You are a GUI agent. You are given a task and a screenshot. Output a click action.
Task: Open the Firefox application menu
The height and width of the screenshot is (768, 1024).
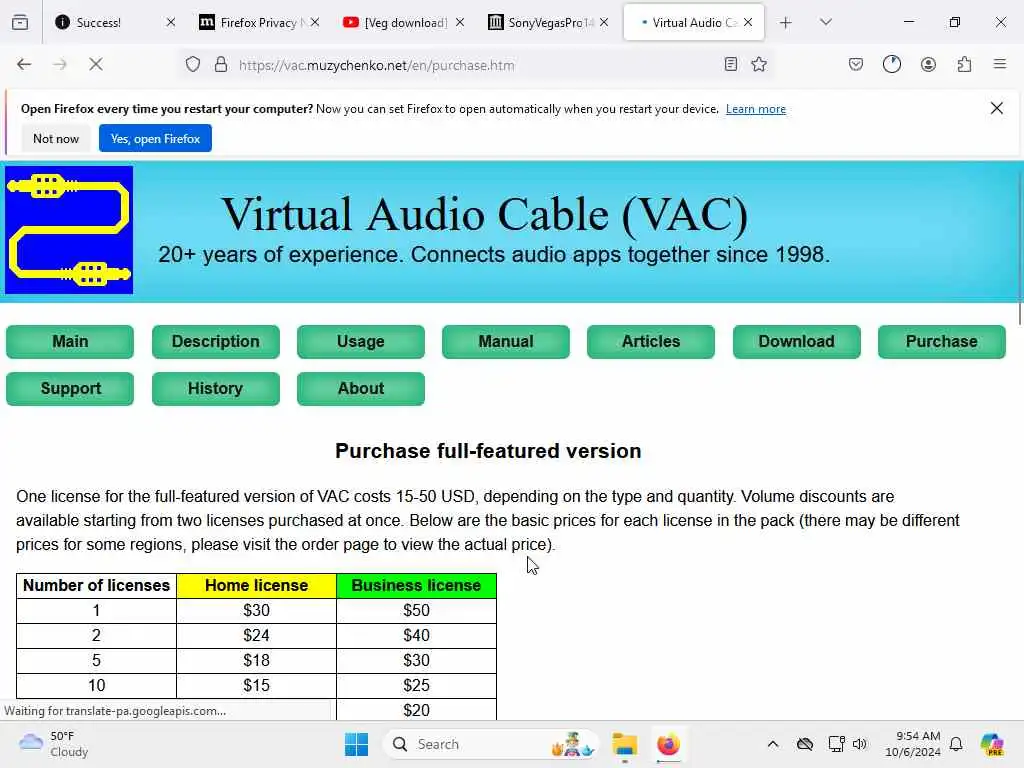click(x=1000, y=64)
